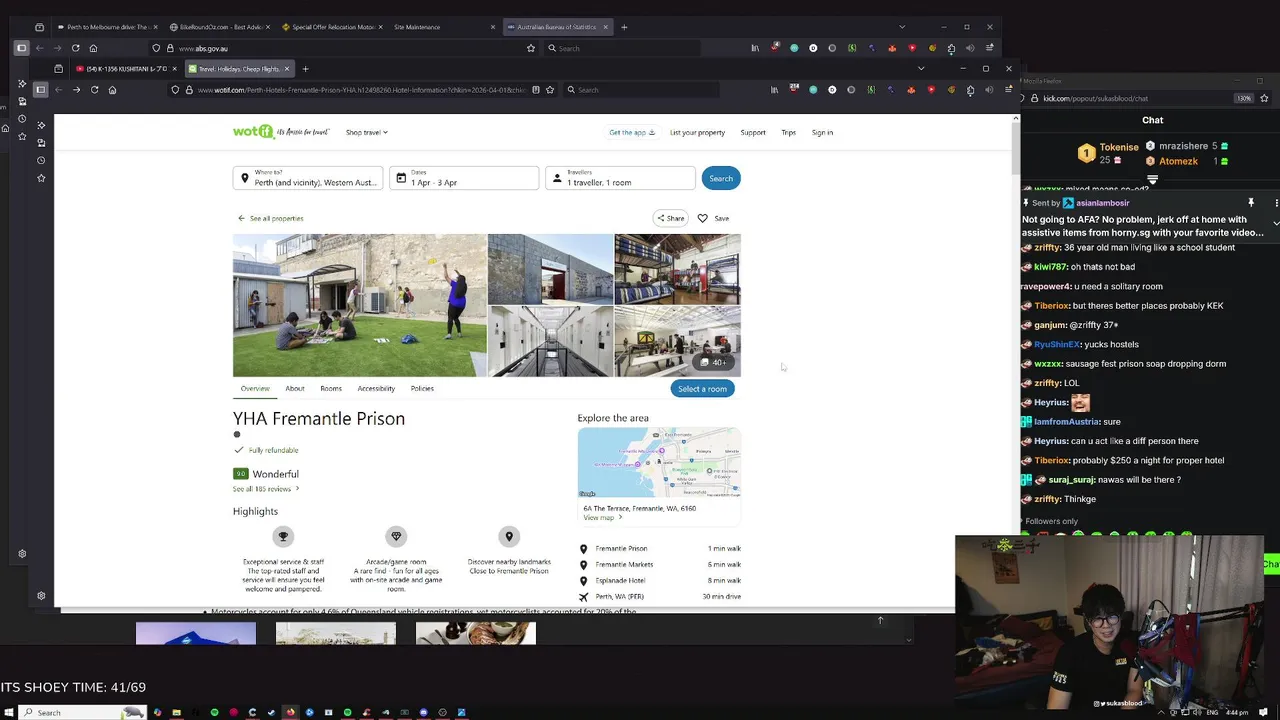Open a new tab in the front browser
This screenshot has width=1280, height=720.
[x=305, y=69]
